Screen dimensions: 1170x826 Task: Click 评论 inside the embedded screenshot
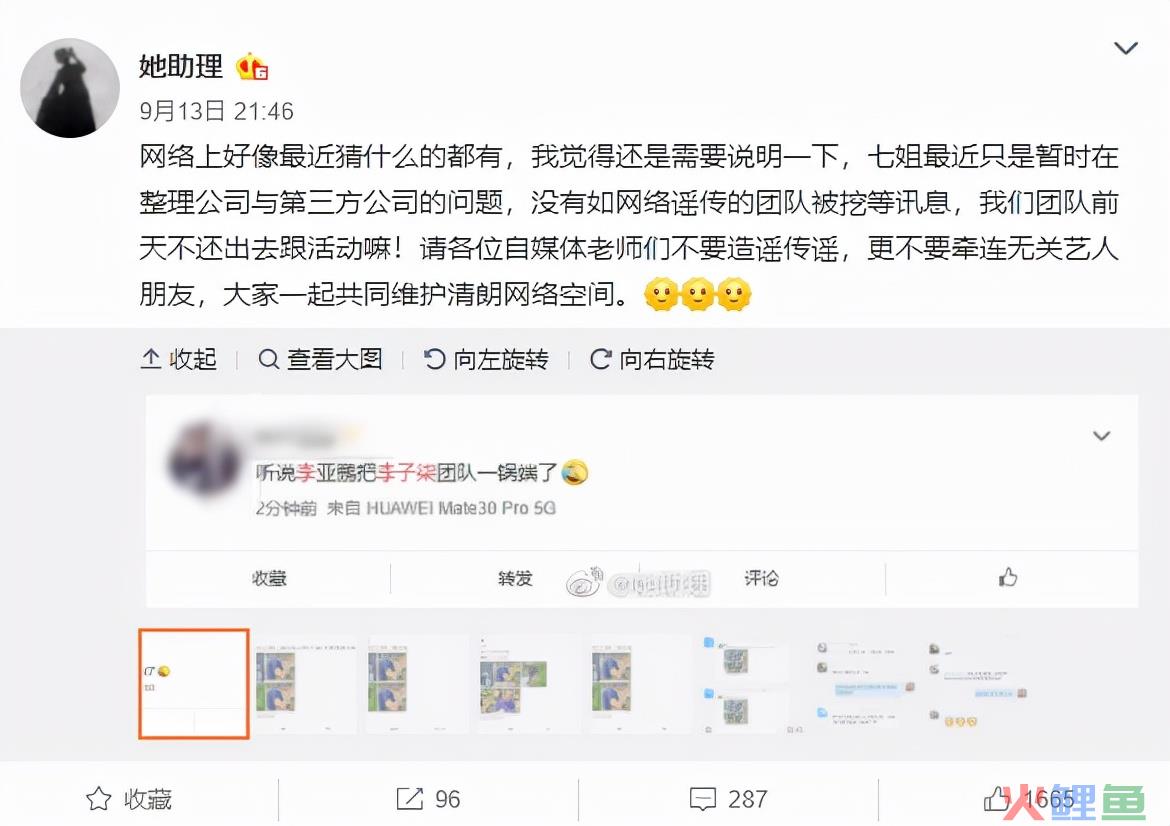pos(761,578)
